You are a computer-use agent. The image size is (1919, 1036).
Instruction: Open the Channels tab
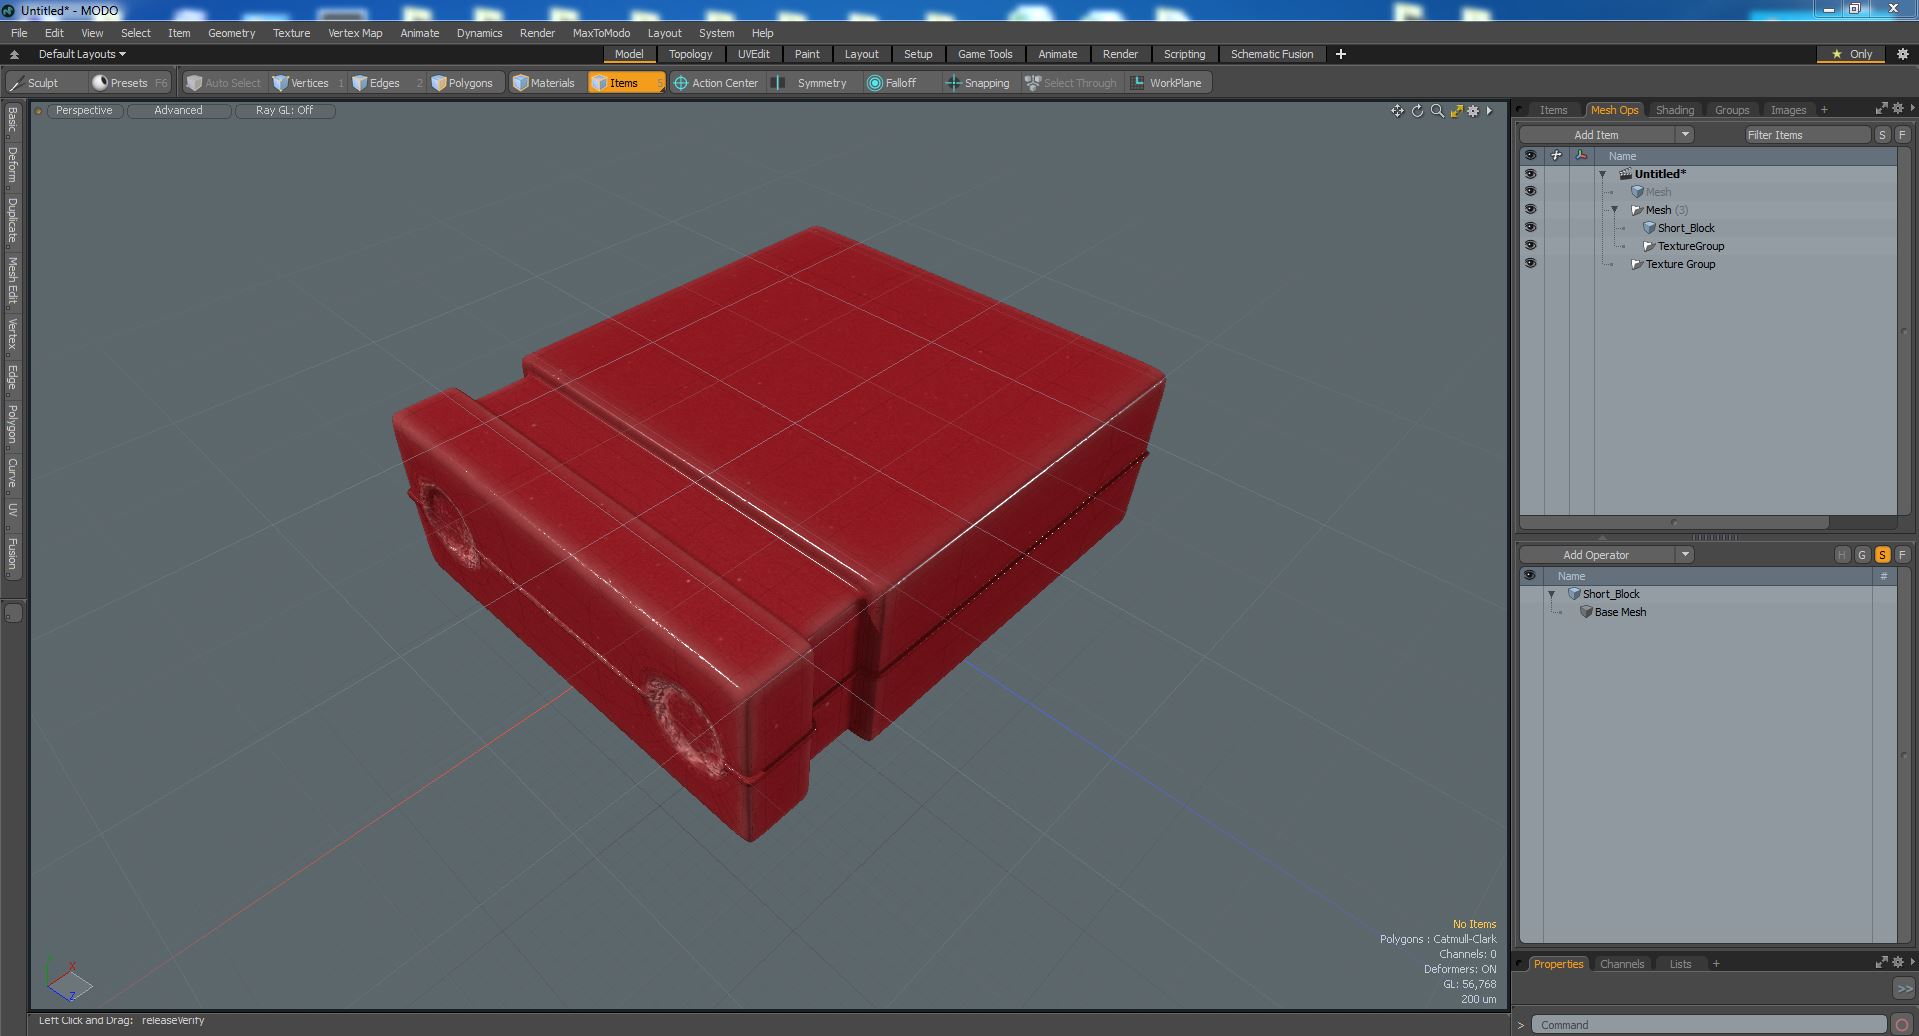(1621, 964)
